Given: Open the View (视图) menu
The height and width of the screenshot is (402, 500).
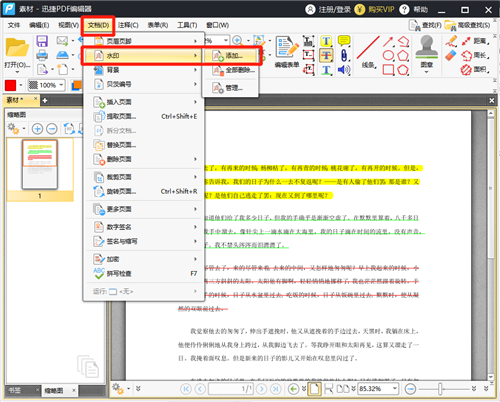Looking at the screenshot, I should coord(68,25).
